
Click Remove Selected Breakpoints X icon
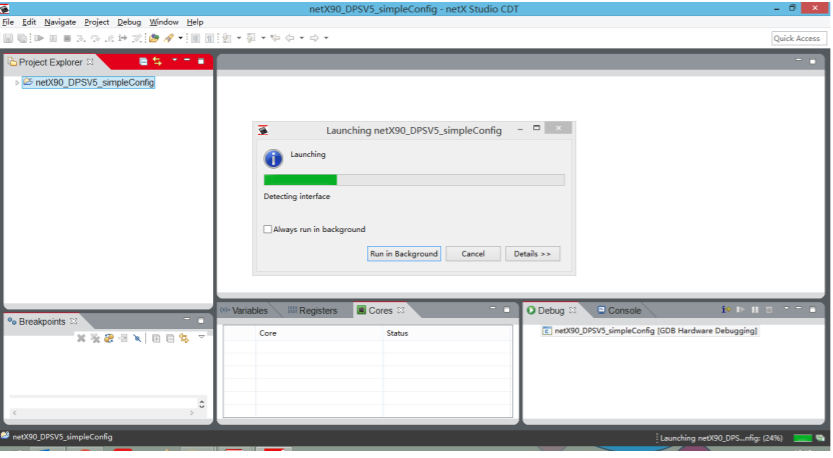pos(81,338)
